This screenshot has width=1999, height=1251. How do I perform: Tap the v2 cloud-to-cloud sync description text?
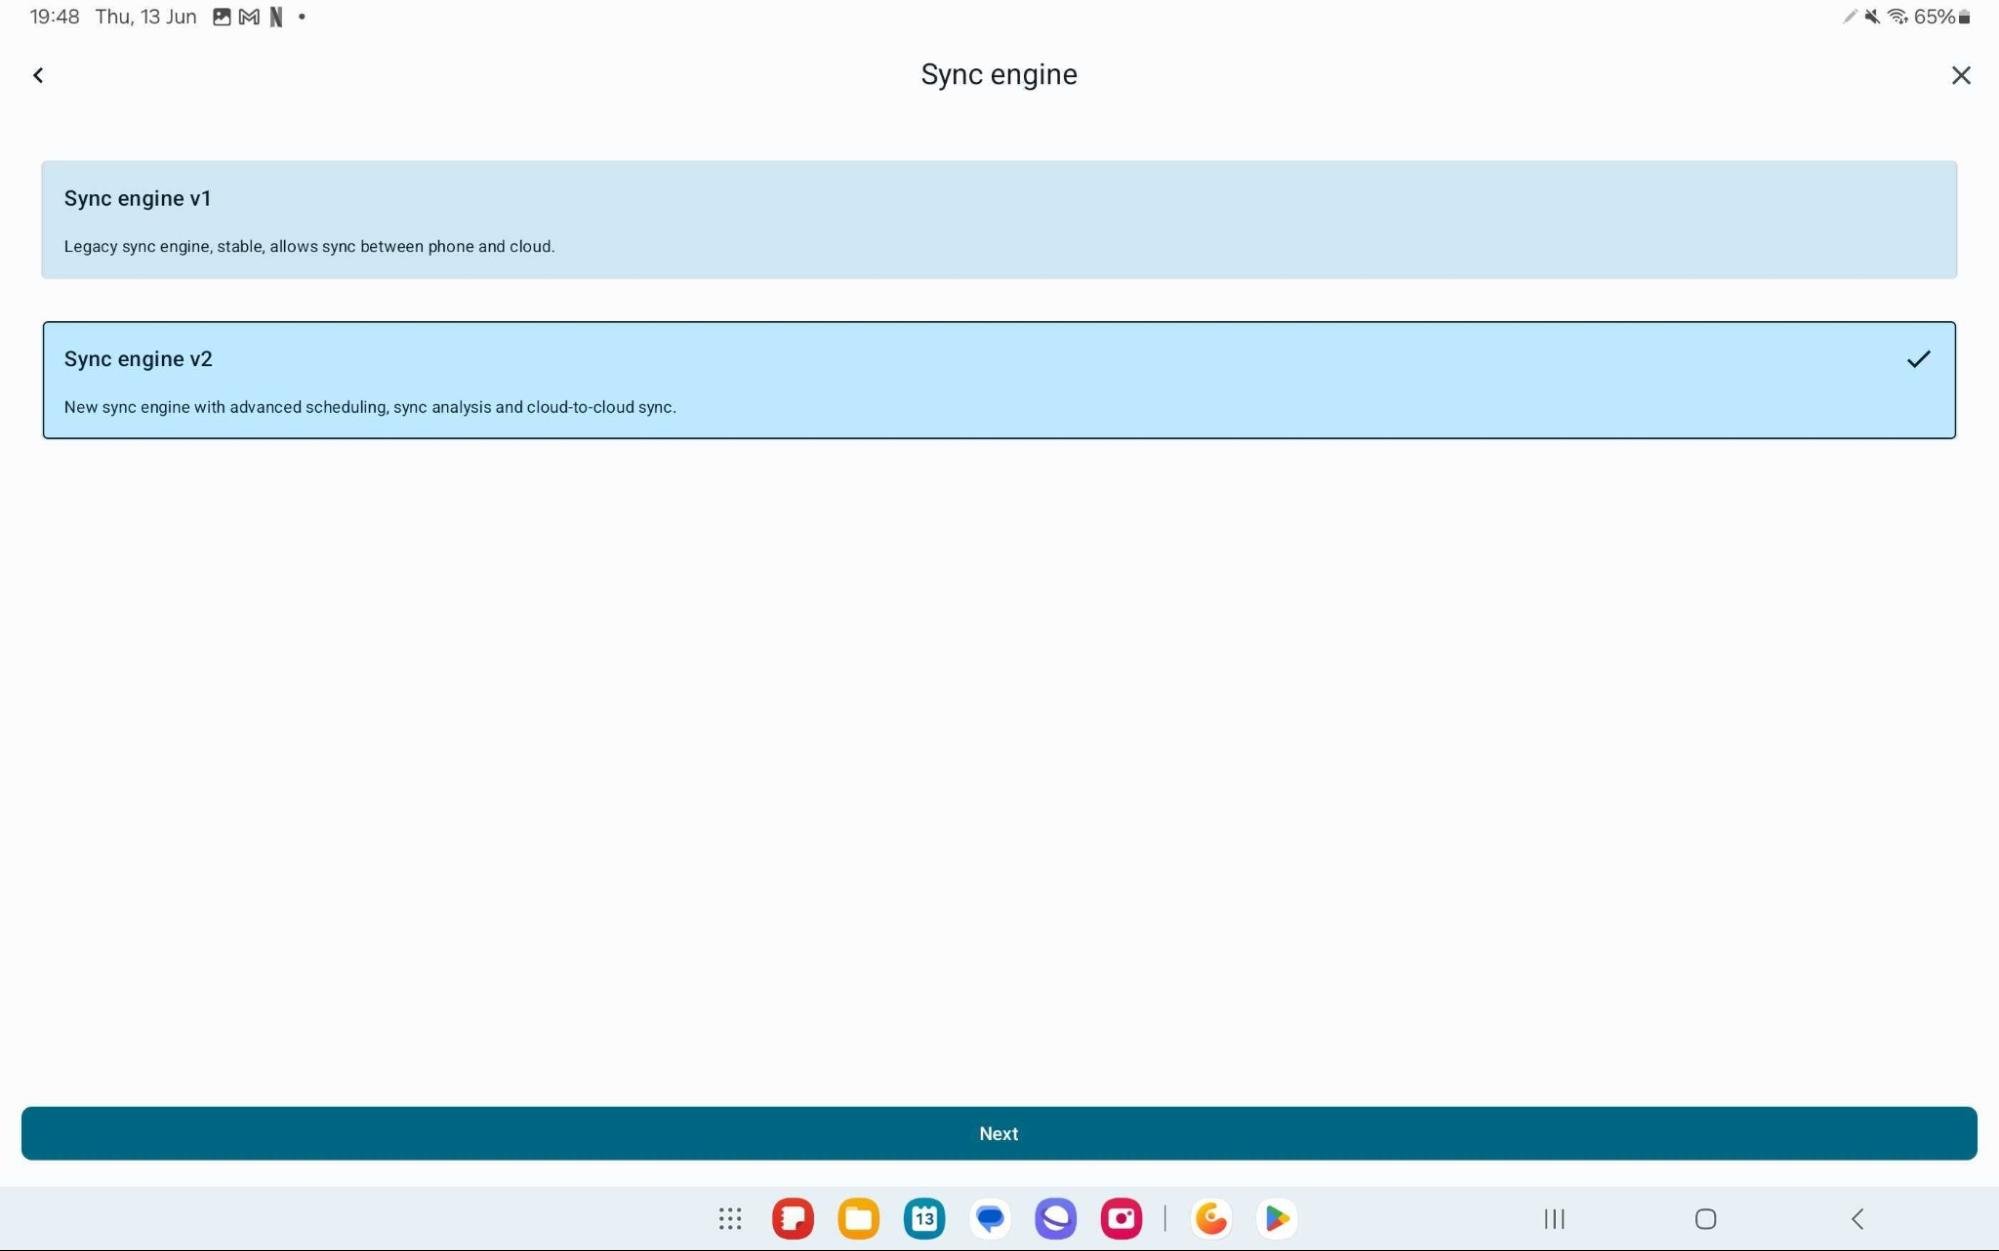pos(370,407)
